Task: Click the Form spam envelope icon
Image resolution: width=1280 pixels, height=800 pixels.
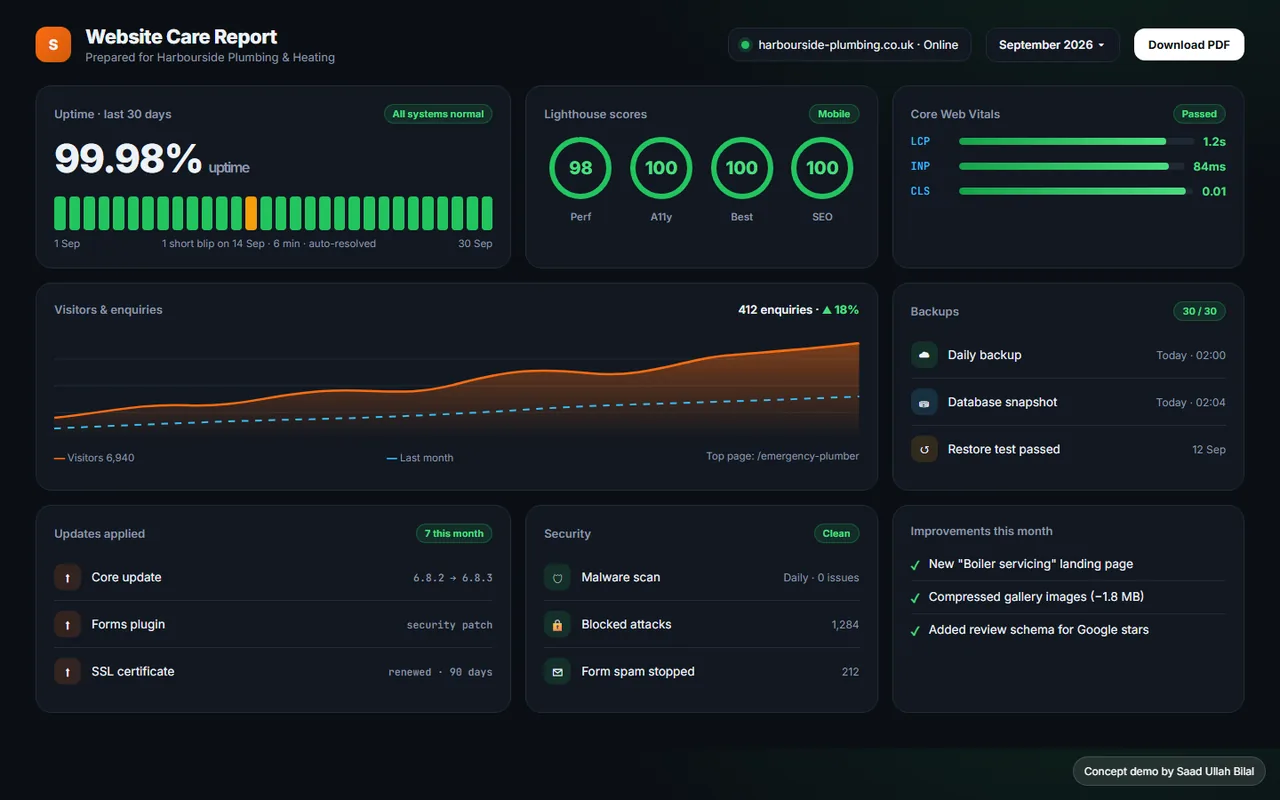Action: pos(557,672)
